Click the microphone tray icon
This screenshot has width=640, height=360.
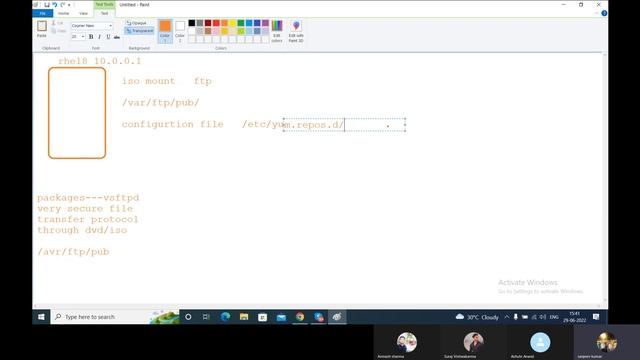516,317
